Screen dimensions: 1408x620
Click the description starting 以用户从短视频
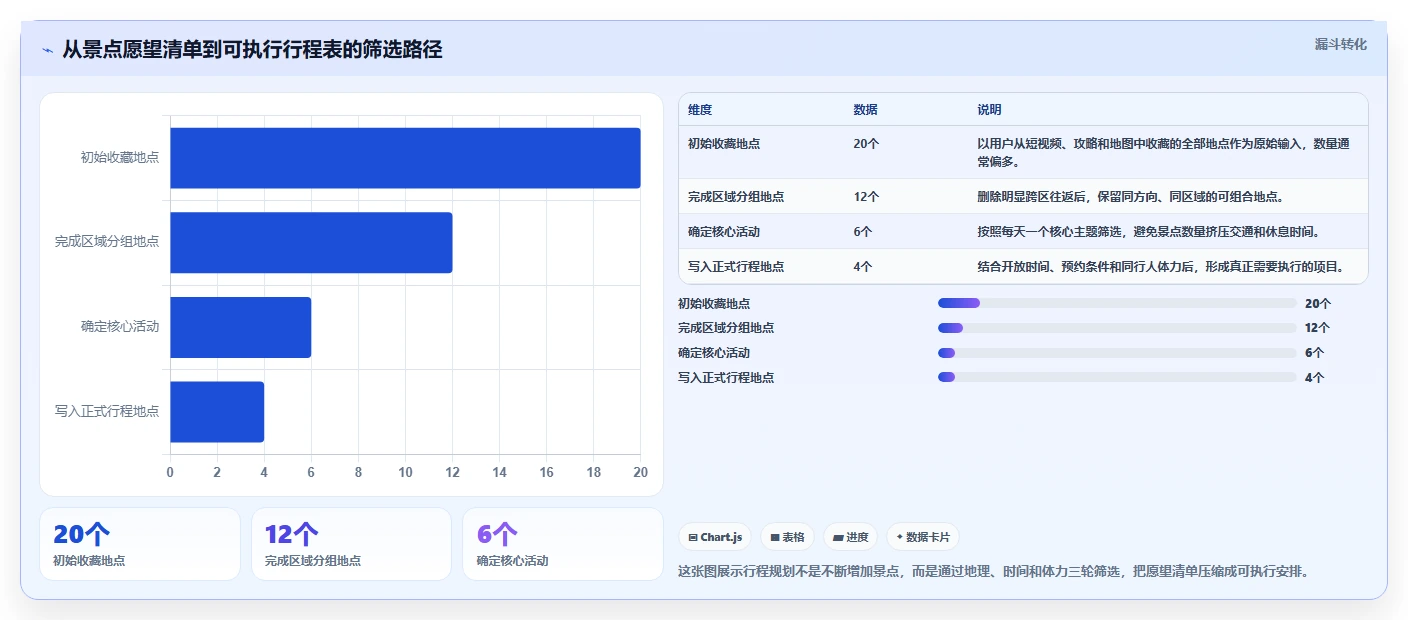pyautogui.click(x=1164, y=152)
